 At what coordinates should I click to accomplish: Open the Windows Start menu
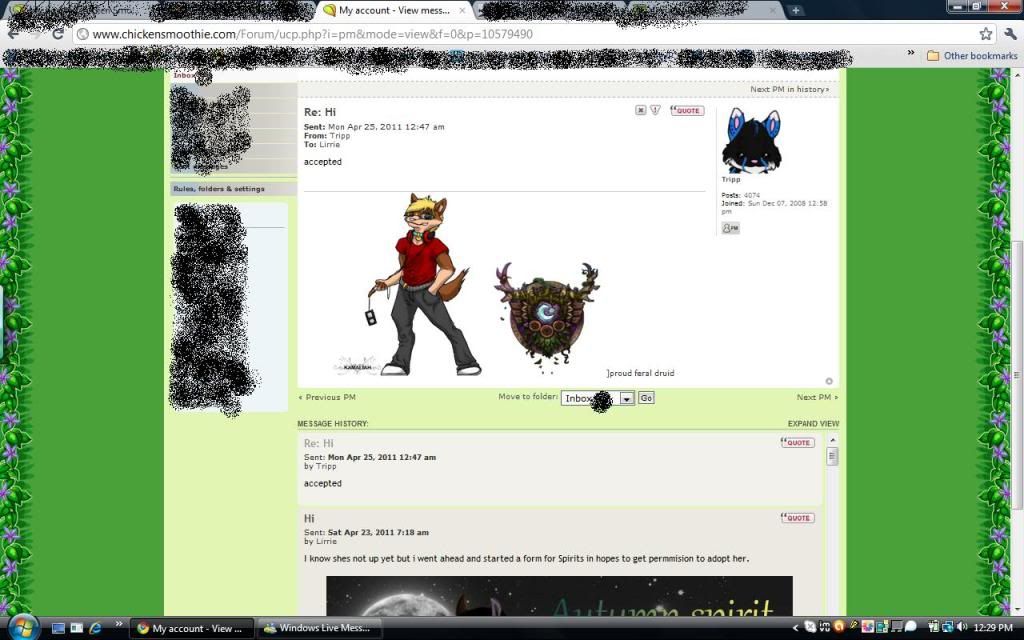pos(23,628)
